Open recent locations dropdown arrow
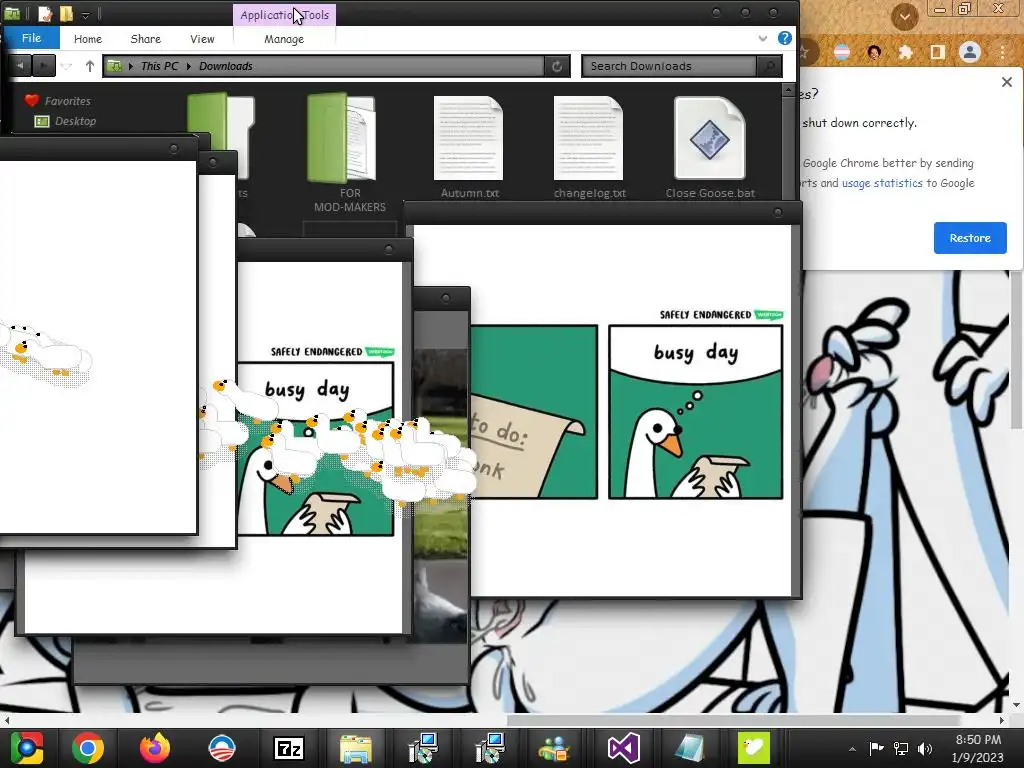Screen dimensions: 1024x768 point(66,66)
